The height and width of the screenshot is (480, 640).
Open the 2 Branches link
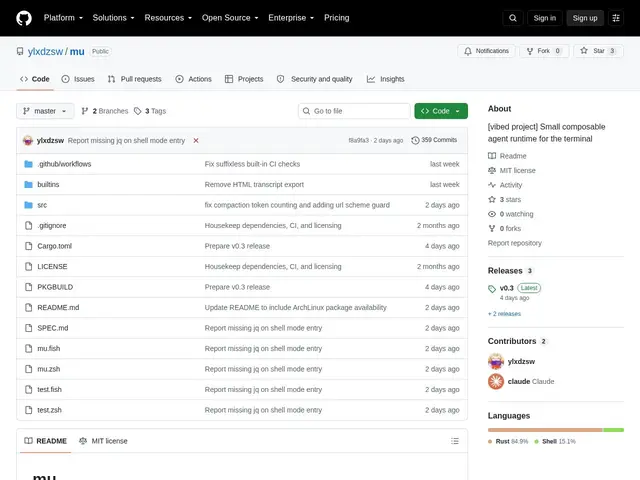tap(104, 111)
